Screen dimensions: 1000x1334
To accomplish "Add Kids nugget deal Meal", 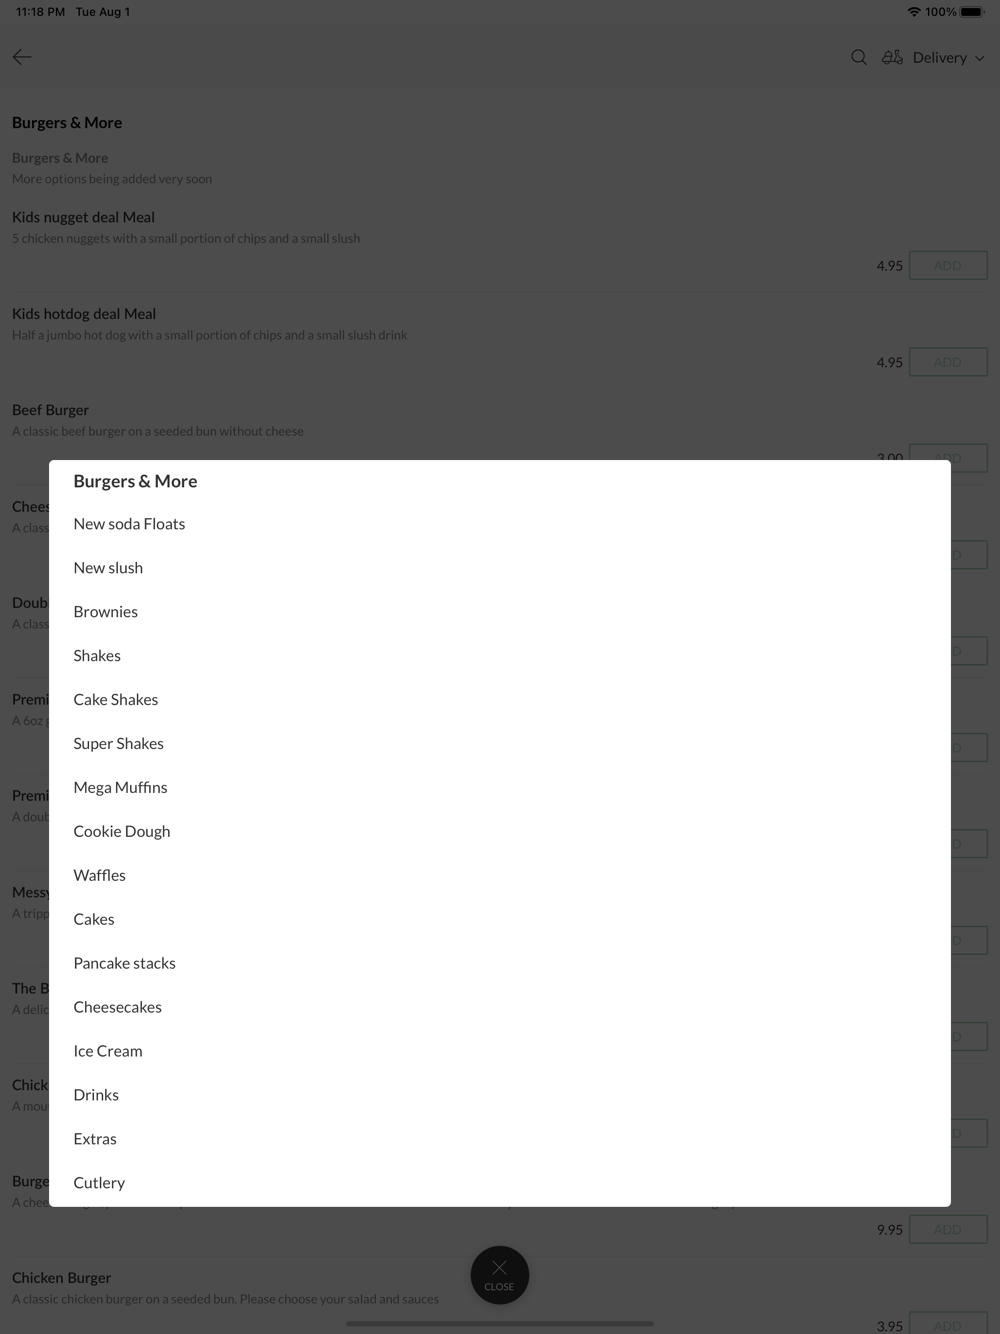I will click(x=948, y=265).
